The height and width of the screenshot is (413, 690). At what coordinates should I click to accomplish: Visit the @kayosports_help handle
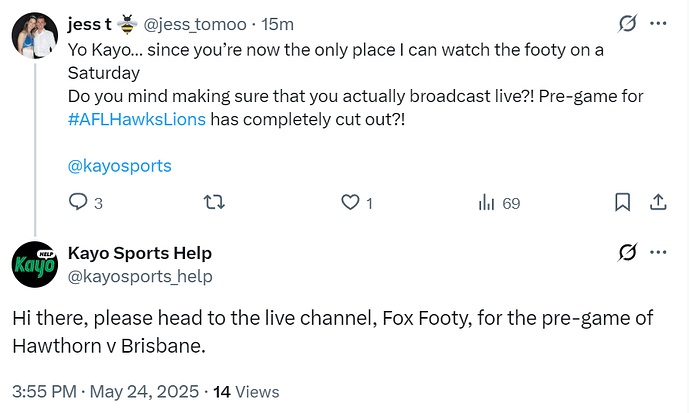point(139,275)
